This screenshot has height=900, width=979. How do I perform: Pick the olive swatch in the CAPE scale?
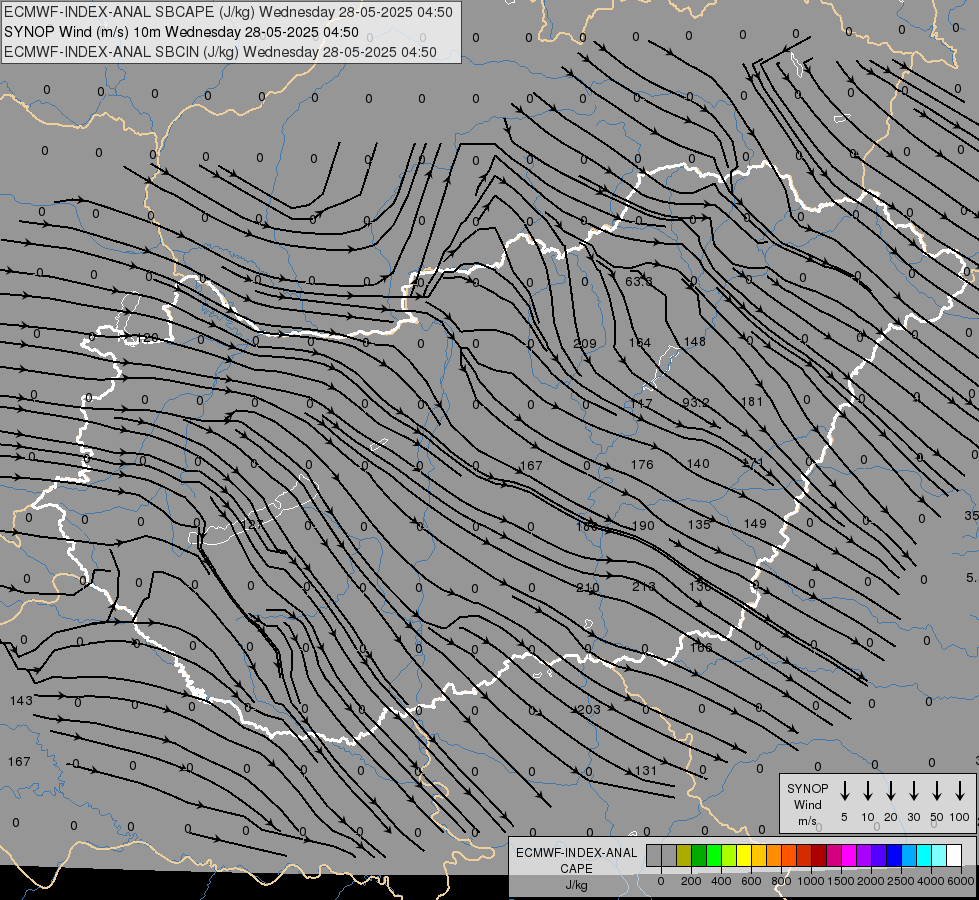[684, 856]
